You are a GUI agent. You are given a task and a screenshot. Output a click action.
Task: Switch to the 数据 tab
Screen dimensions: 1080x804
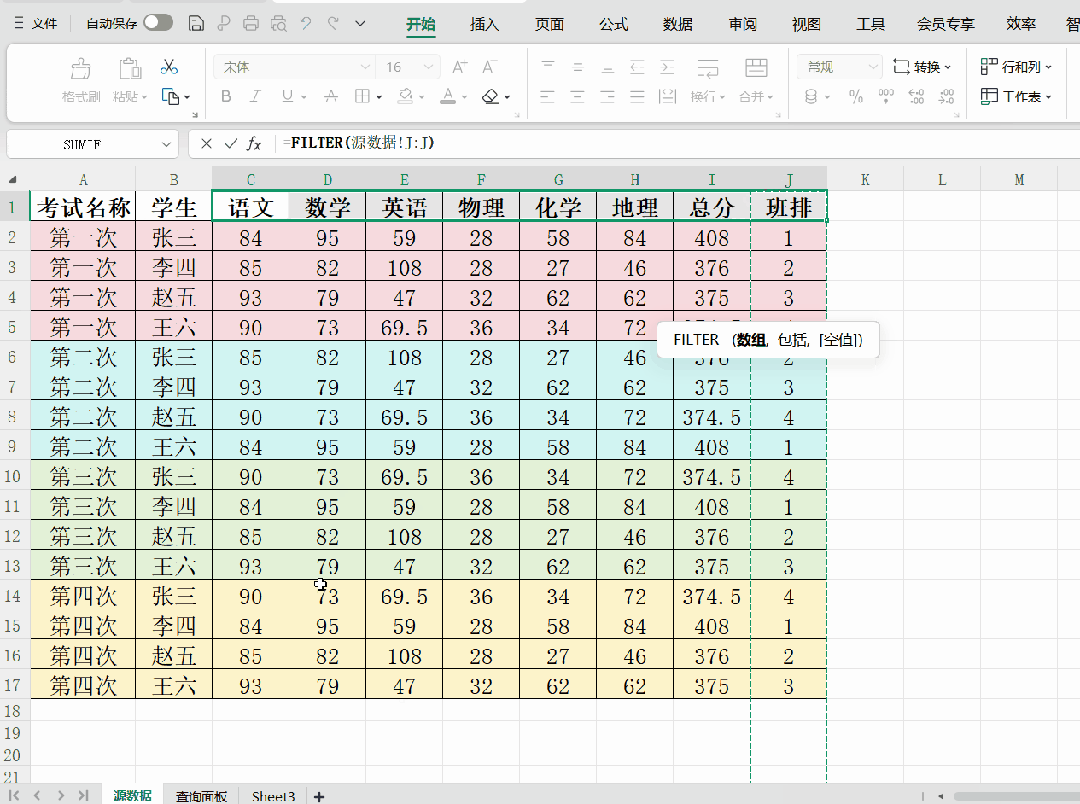pos(678,24)
